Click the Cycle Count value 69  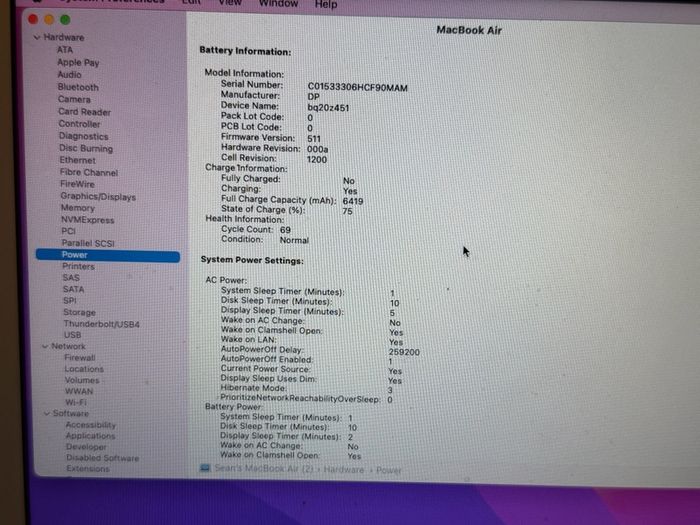[285, 230]
